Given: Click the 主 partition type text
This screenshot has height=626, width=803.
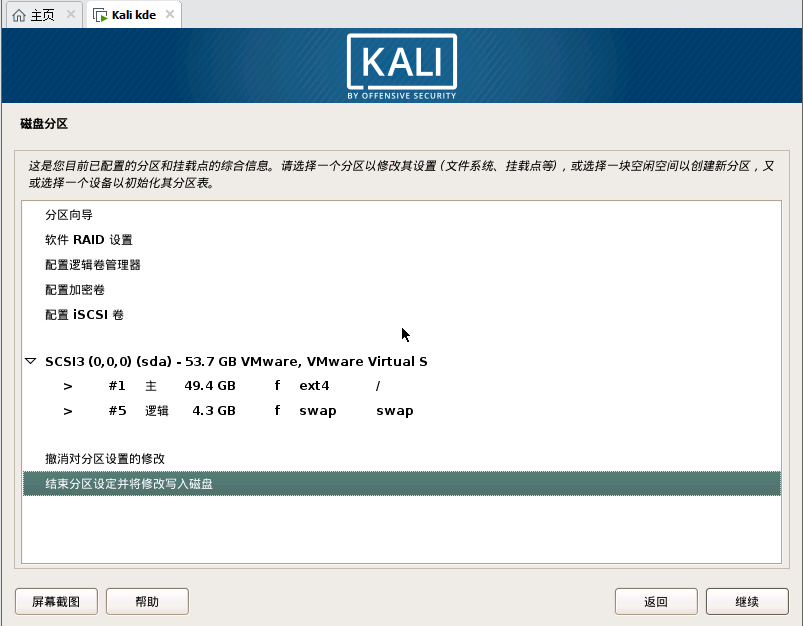Looking at the screenshot, I should 151,386.
